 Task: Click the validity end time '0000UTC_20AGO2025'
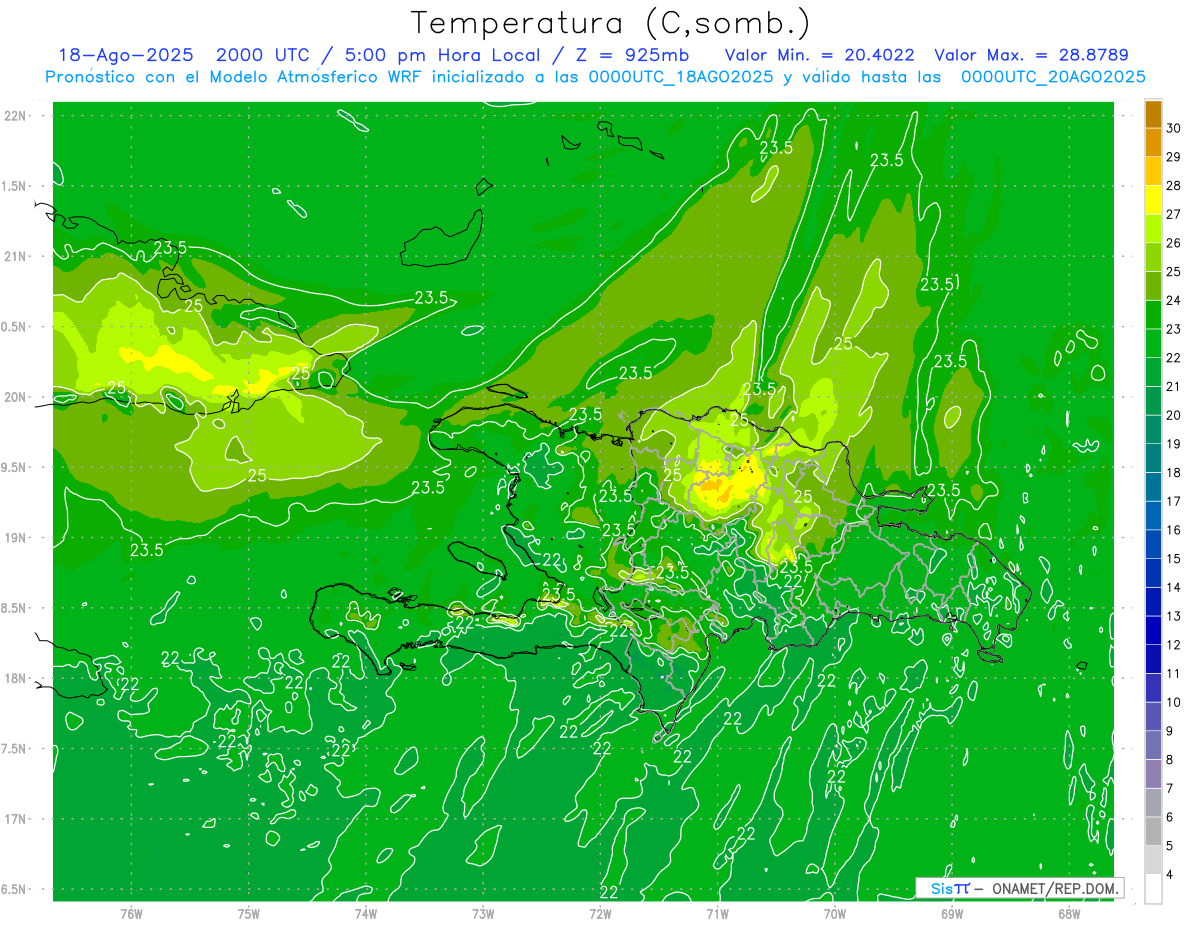[x=1053, y=77]
